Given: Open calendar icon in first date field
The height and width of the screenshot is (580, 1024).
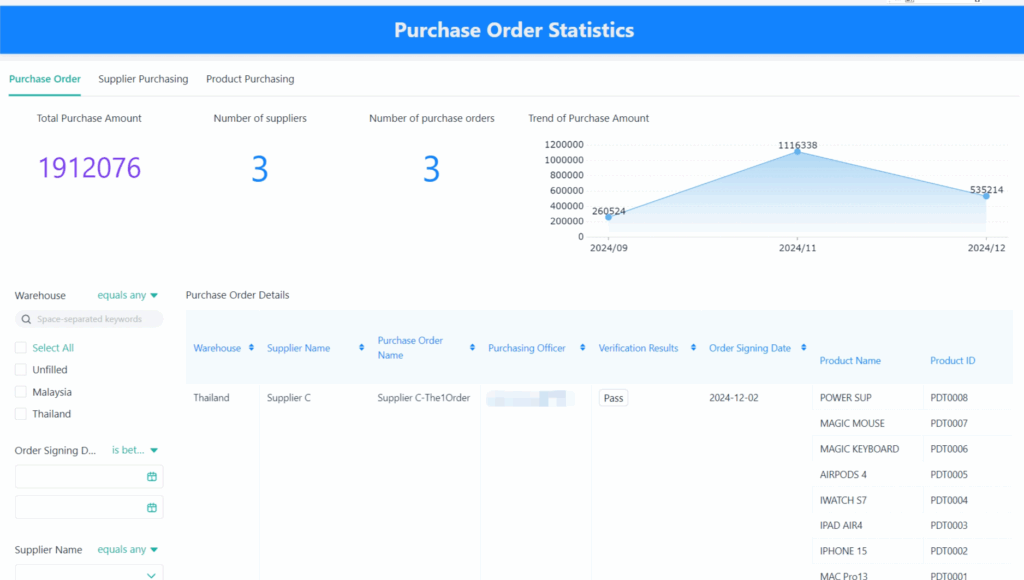Looking at the screenshot, I should tap(152, 477).
